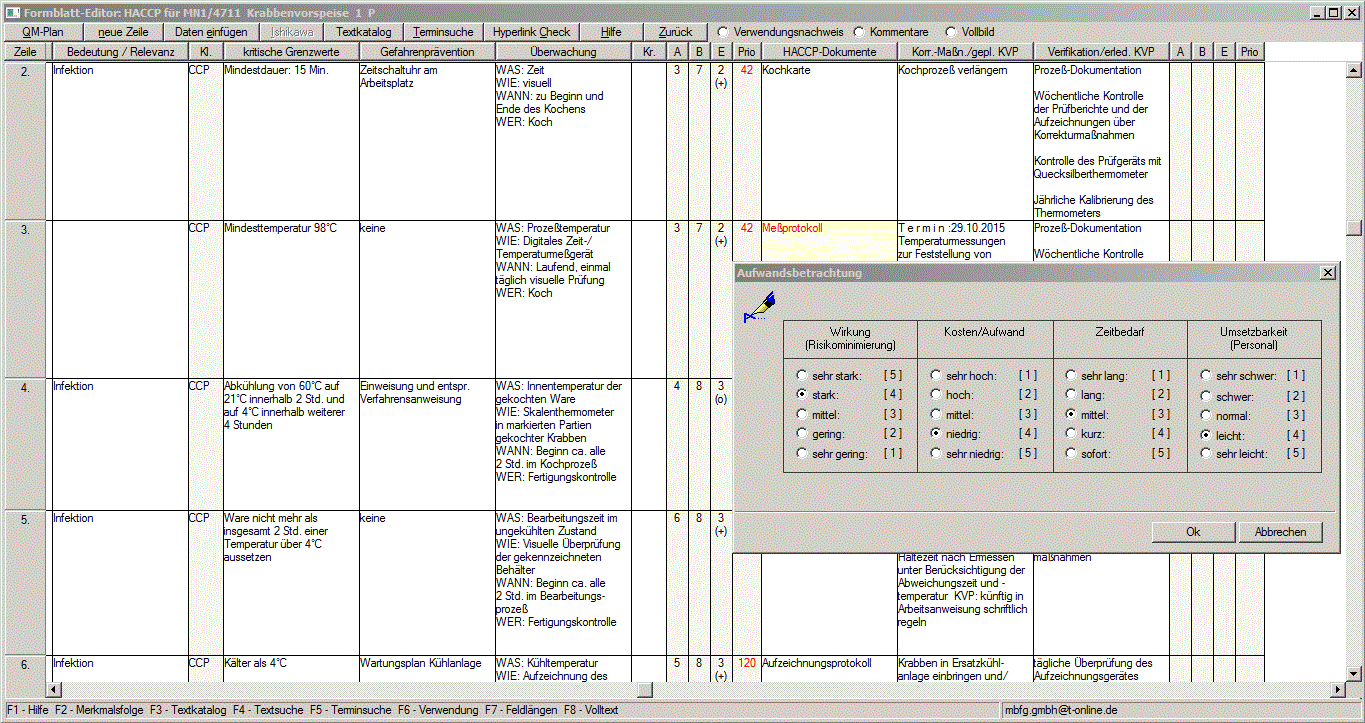Confirm the dialog with Ok

1193,532
